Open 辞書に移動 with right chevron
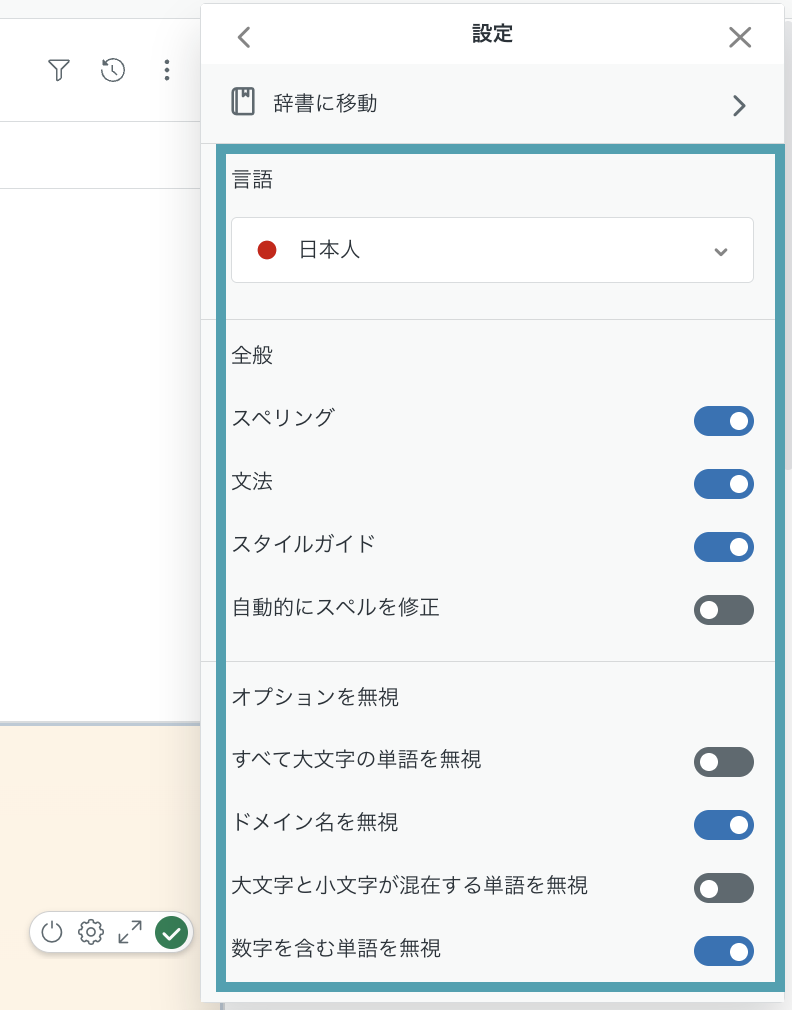The height and width of the screenshot is (1010, 792). click(739, 105)
